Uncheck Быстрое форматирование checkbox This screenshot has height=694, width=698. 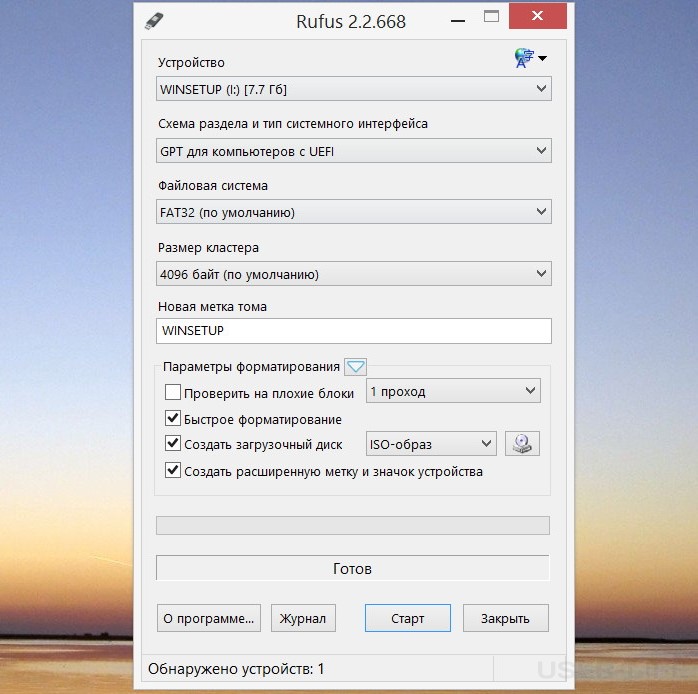pyautogui.click(x=173, y=418)
